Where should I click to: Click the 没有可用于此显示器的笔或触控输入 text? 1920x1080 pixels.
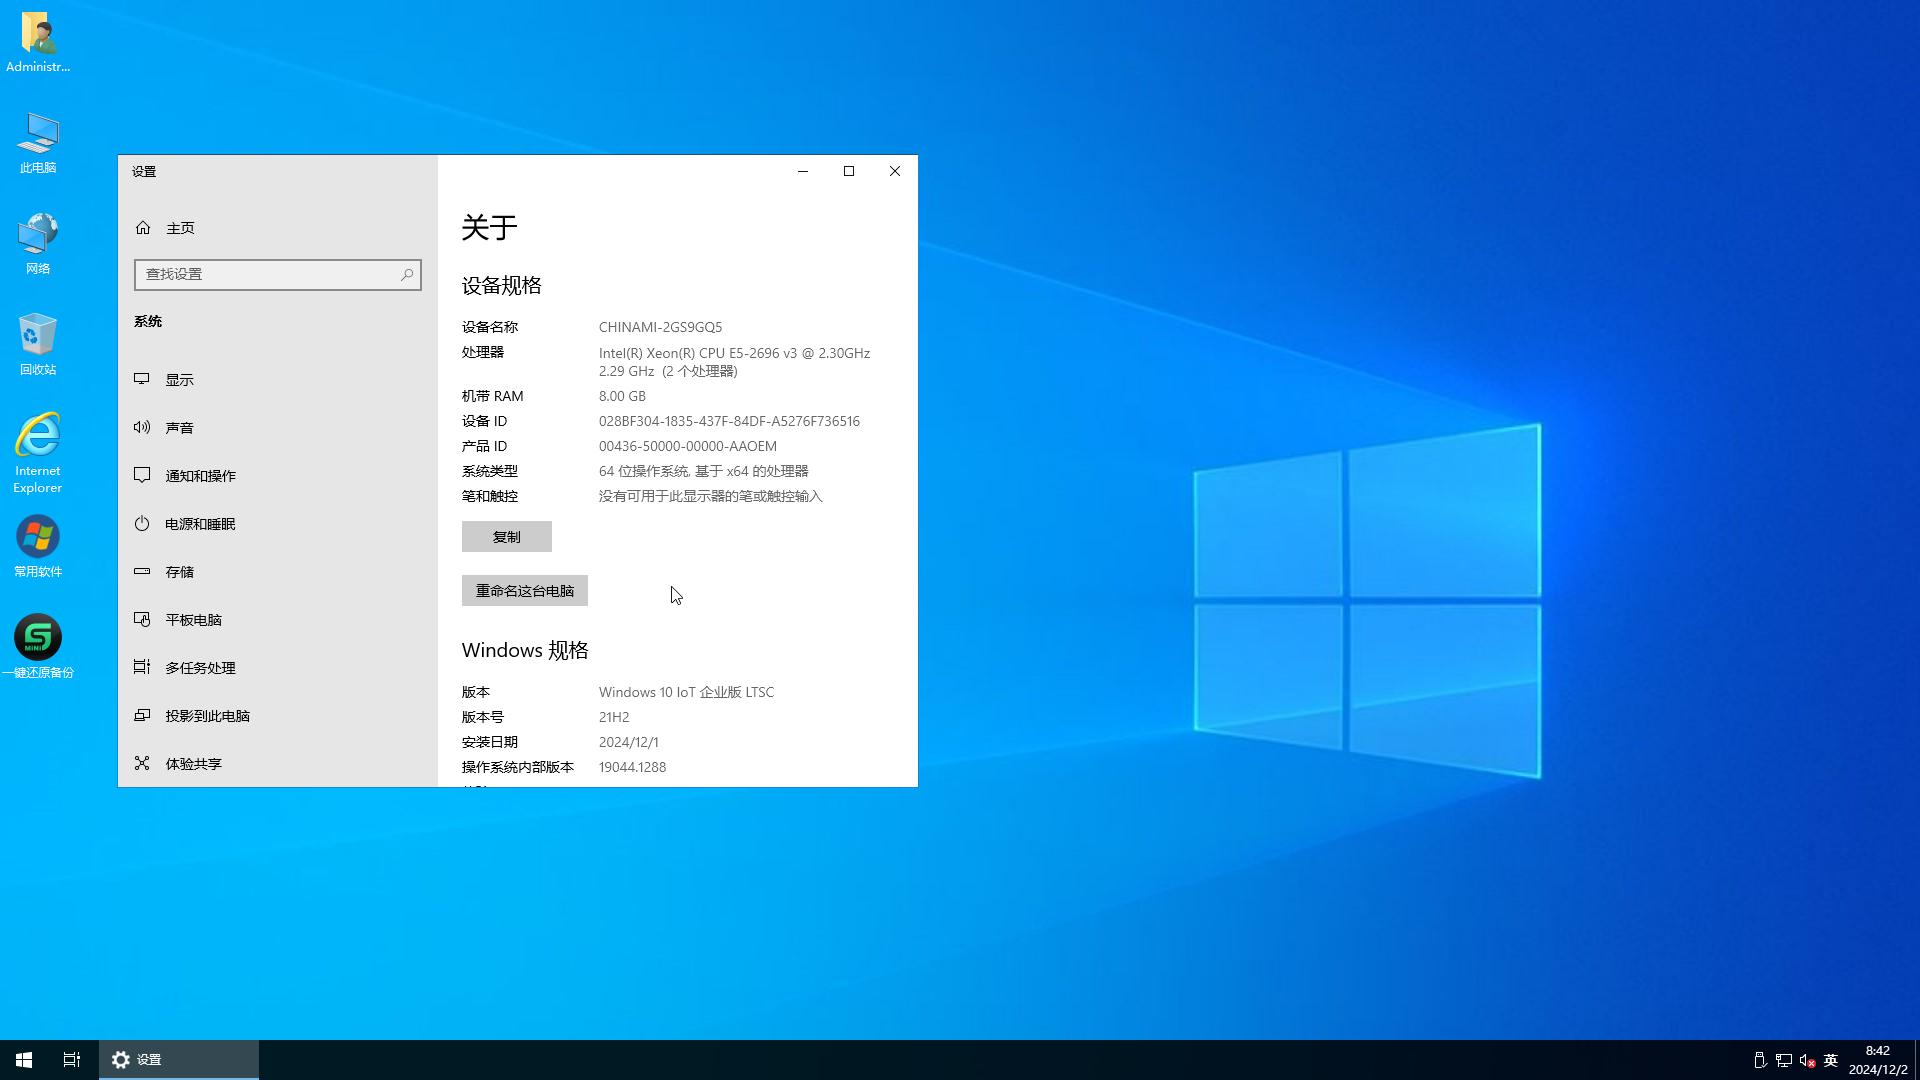pyautogui.click(x=710, y=496)
